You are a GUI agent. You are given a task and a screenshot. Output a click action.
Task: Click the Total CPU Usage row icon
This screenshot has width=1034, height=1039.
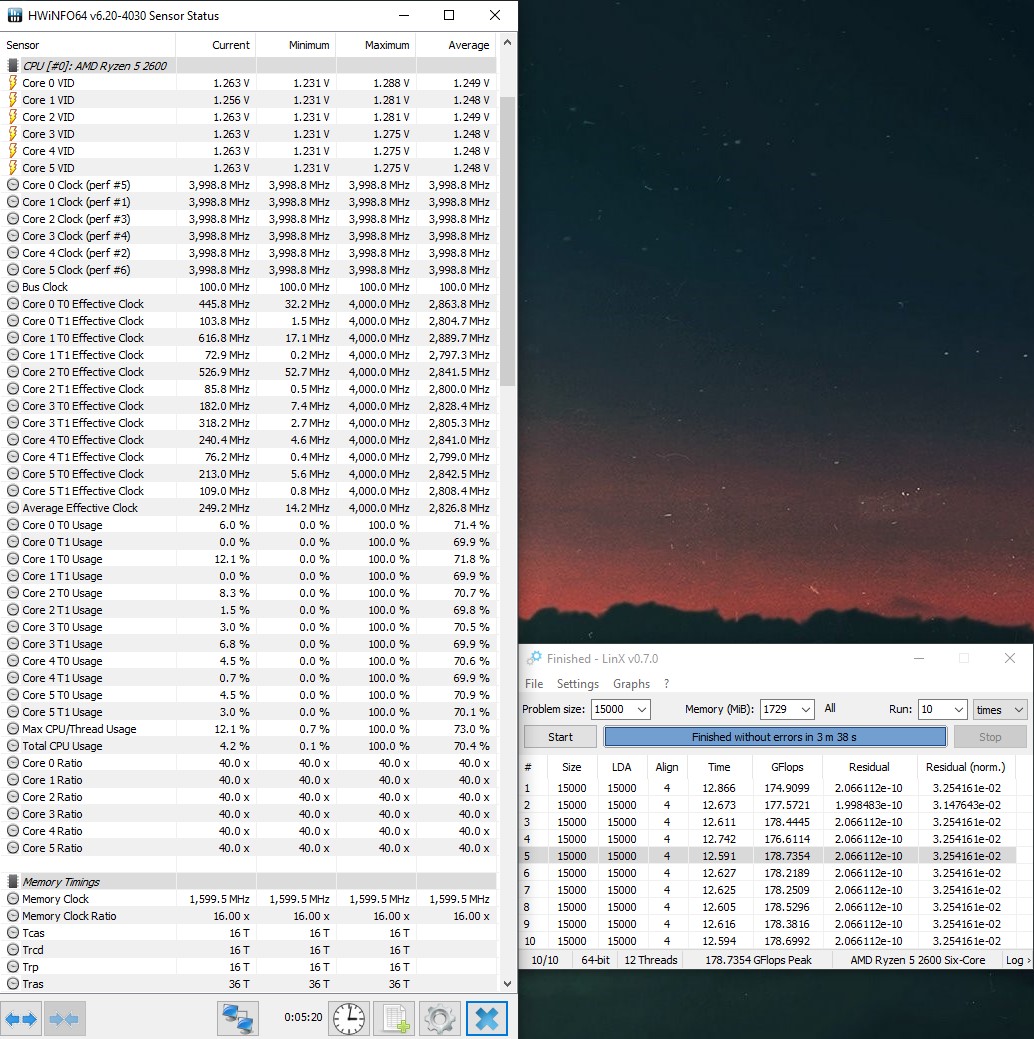tap(13, 745)
